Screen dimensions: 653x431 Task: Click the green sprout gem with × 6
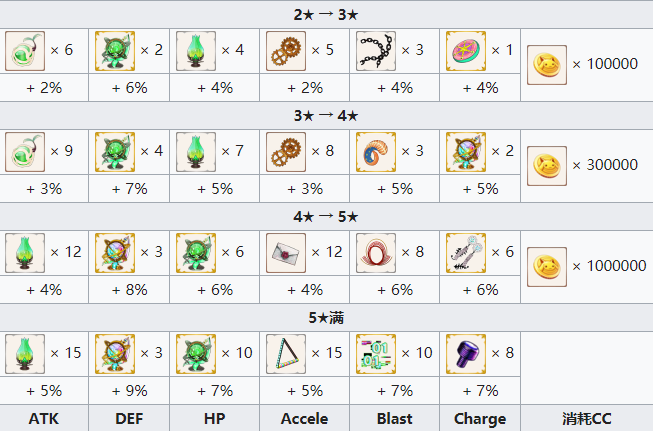click(25, 51)
